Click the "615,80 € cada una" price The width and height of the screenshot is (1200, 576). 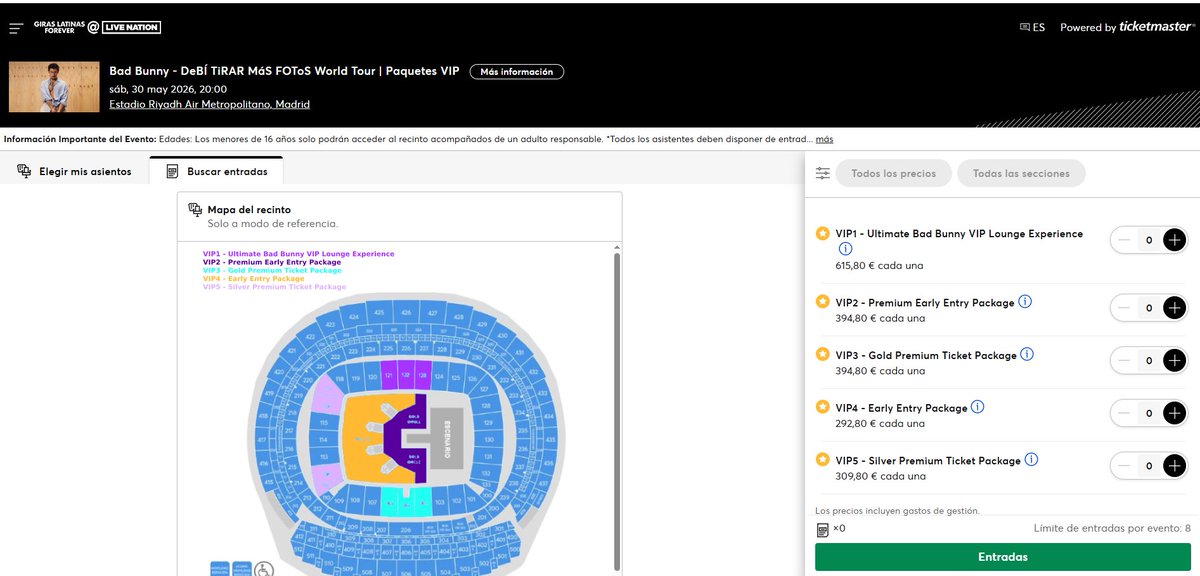point(879,266)
